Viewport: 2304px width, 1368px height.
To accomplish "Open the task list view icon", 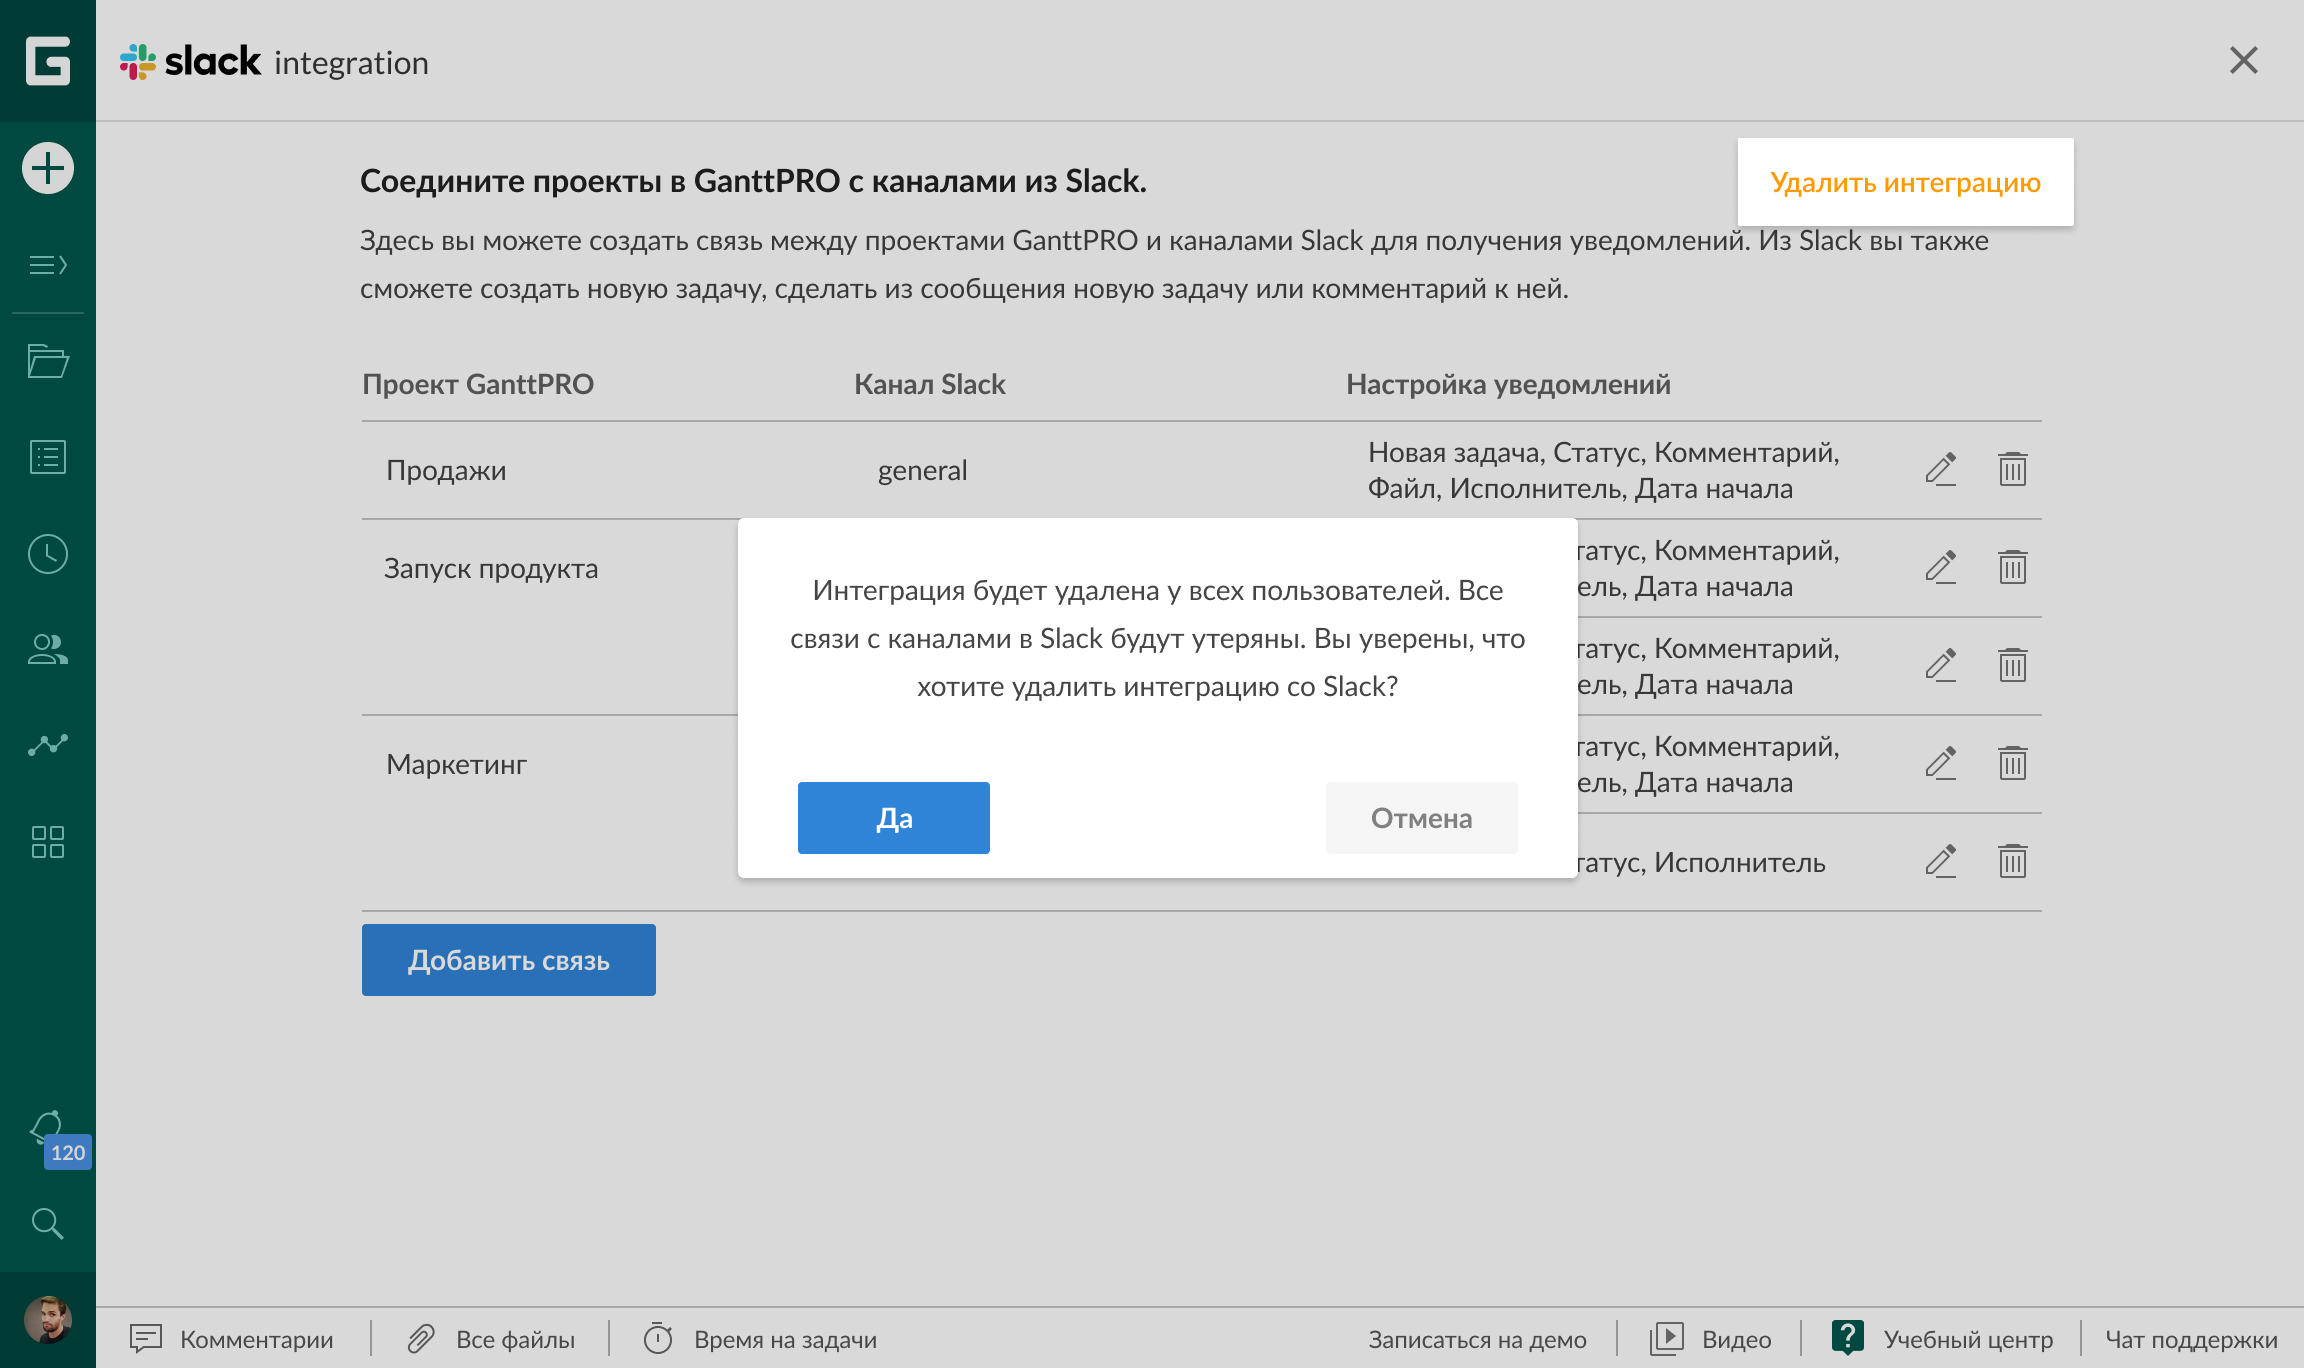I will [x=46, y=456].
